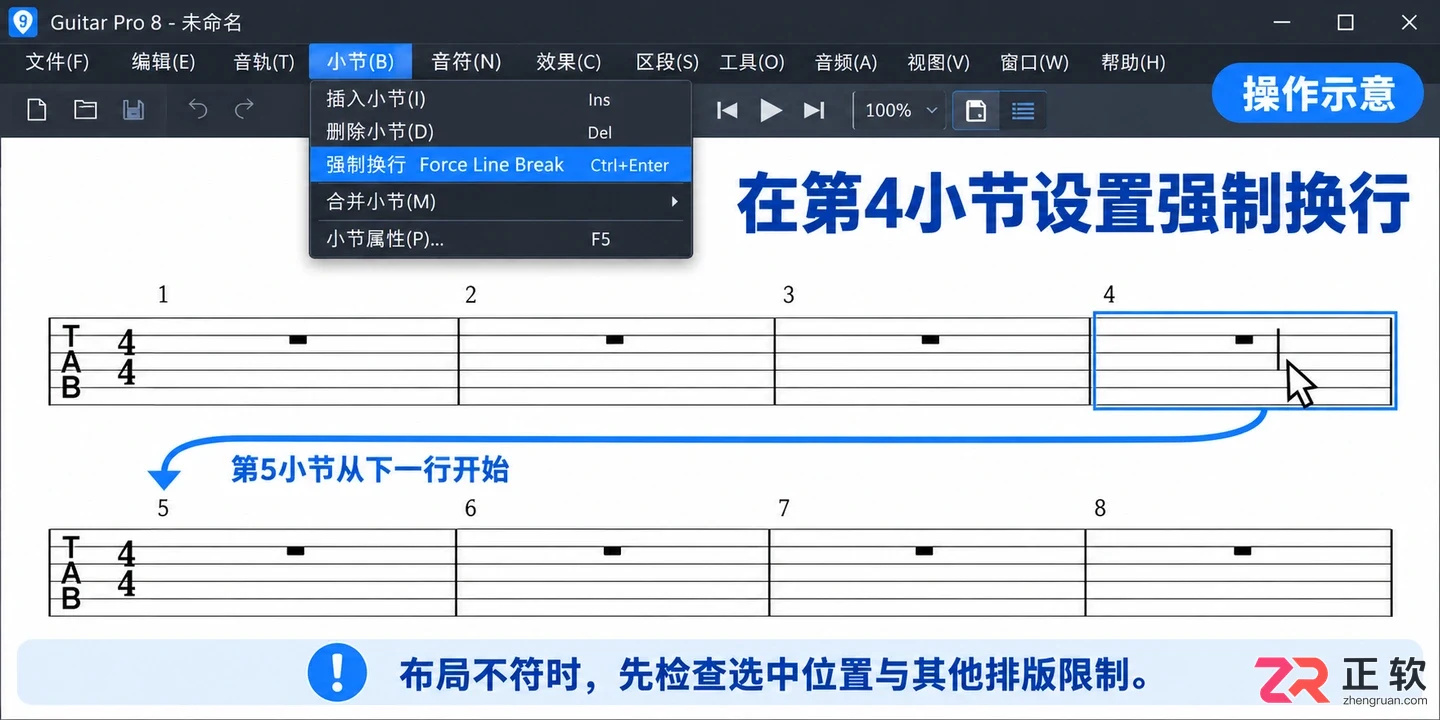
Task: Open the 效果(C) menu
Action: [568, 62]
